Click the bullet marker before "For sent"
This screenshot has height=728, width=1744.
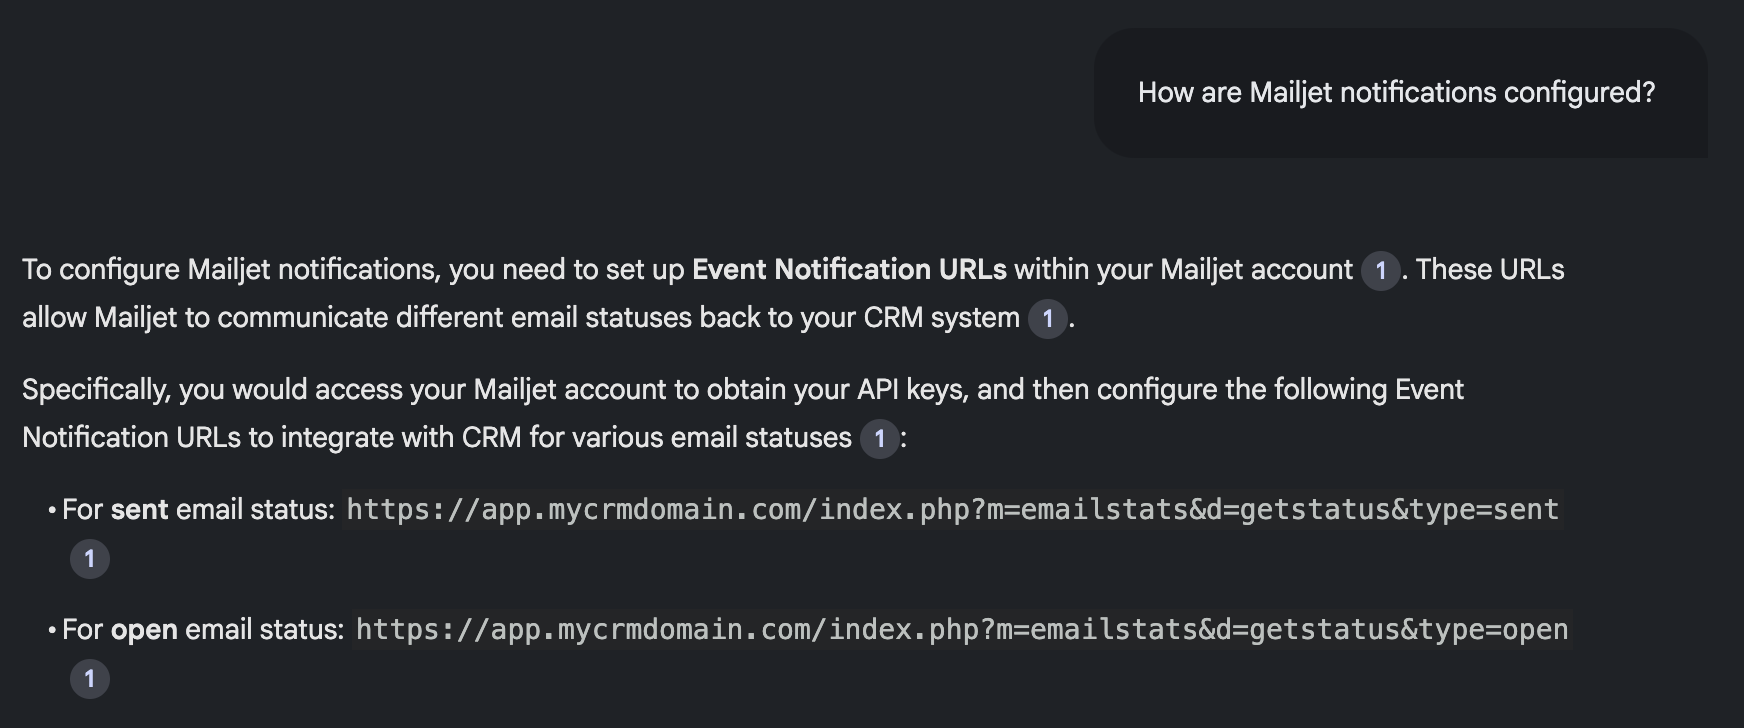[51, 511]
